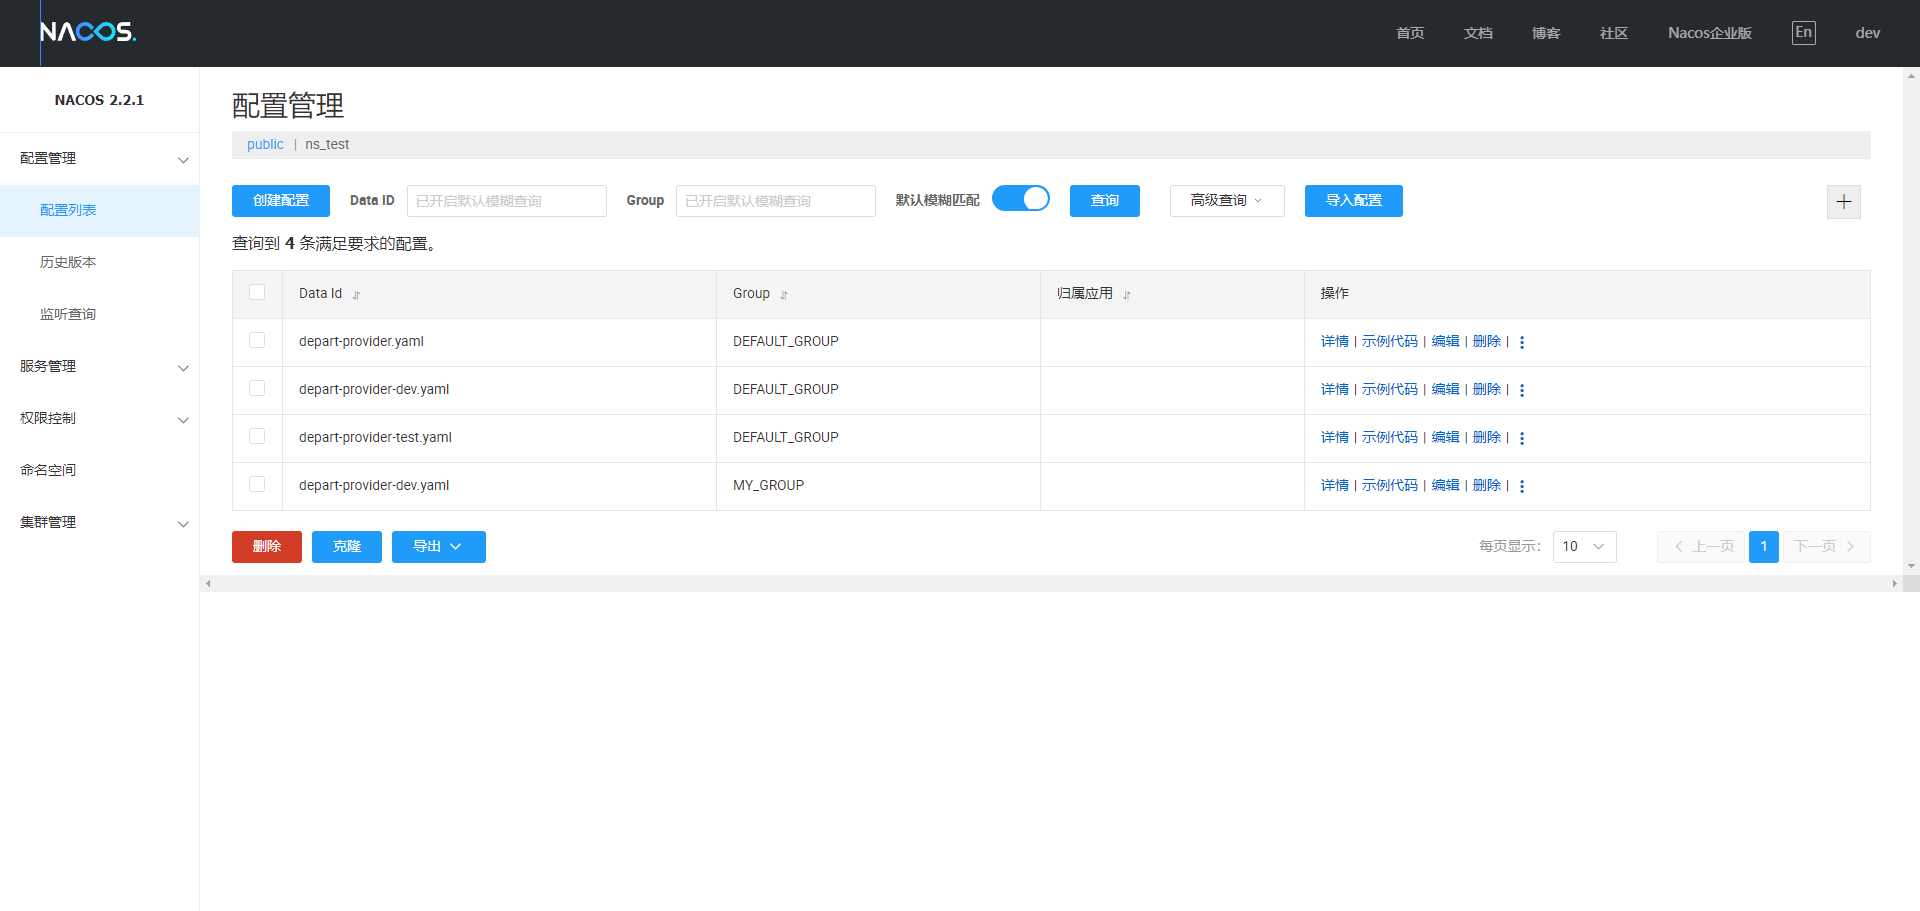Click 创建配置 button

[x=281, y=201]
